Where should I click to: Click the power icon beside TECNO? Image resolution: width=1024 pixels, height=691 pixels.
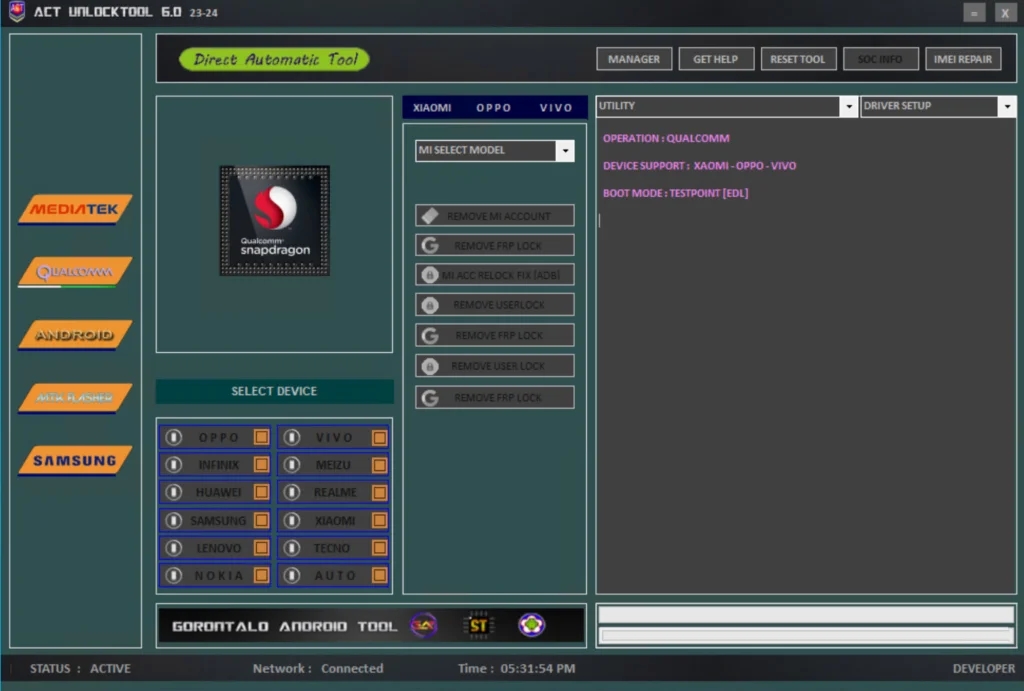click(292, 547)
